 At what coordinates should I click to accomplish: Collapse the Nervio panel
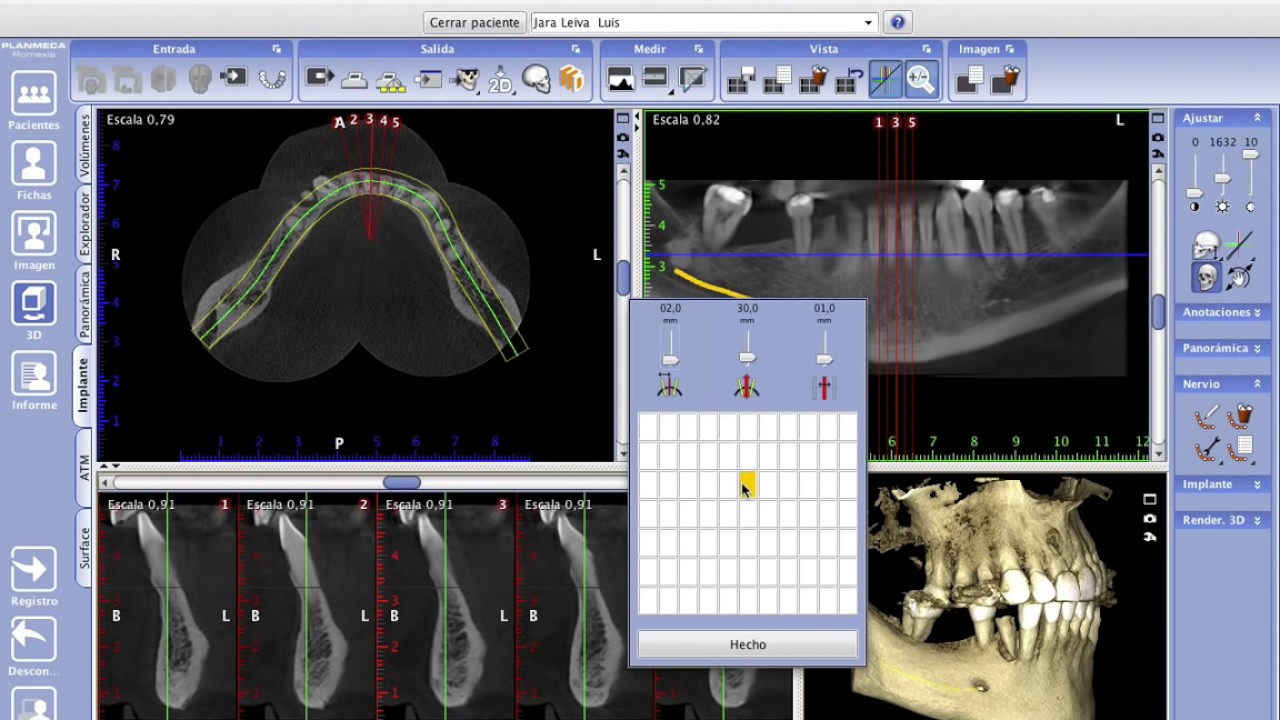(1257, 384)
